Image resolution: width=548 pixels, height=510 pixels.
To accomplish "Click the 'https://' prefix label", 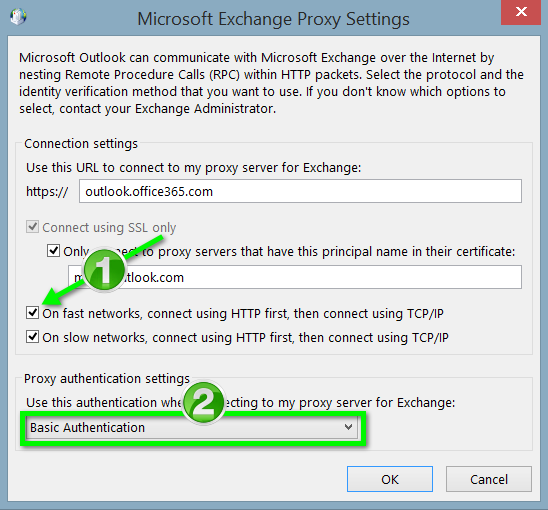I will 47,192.
